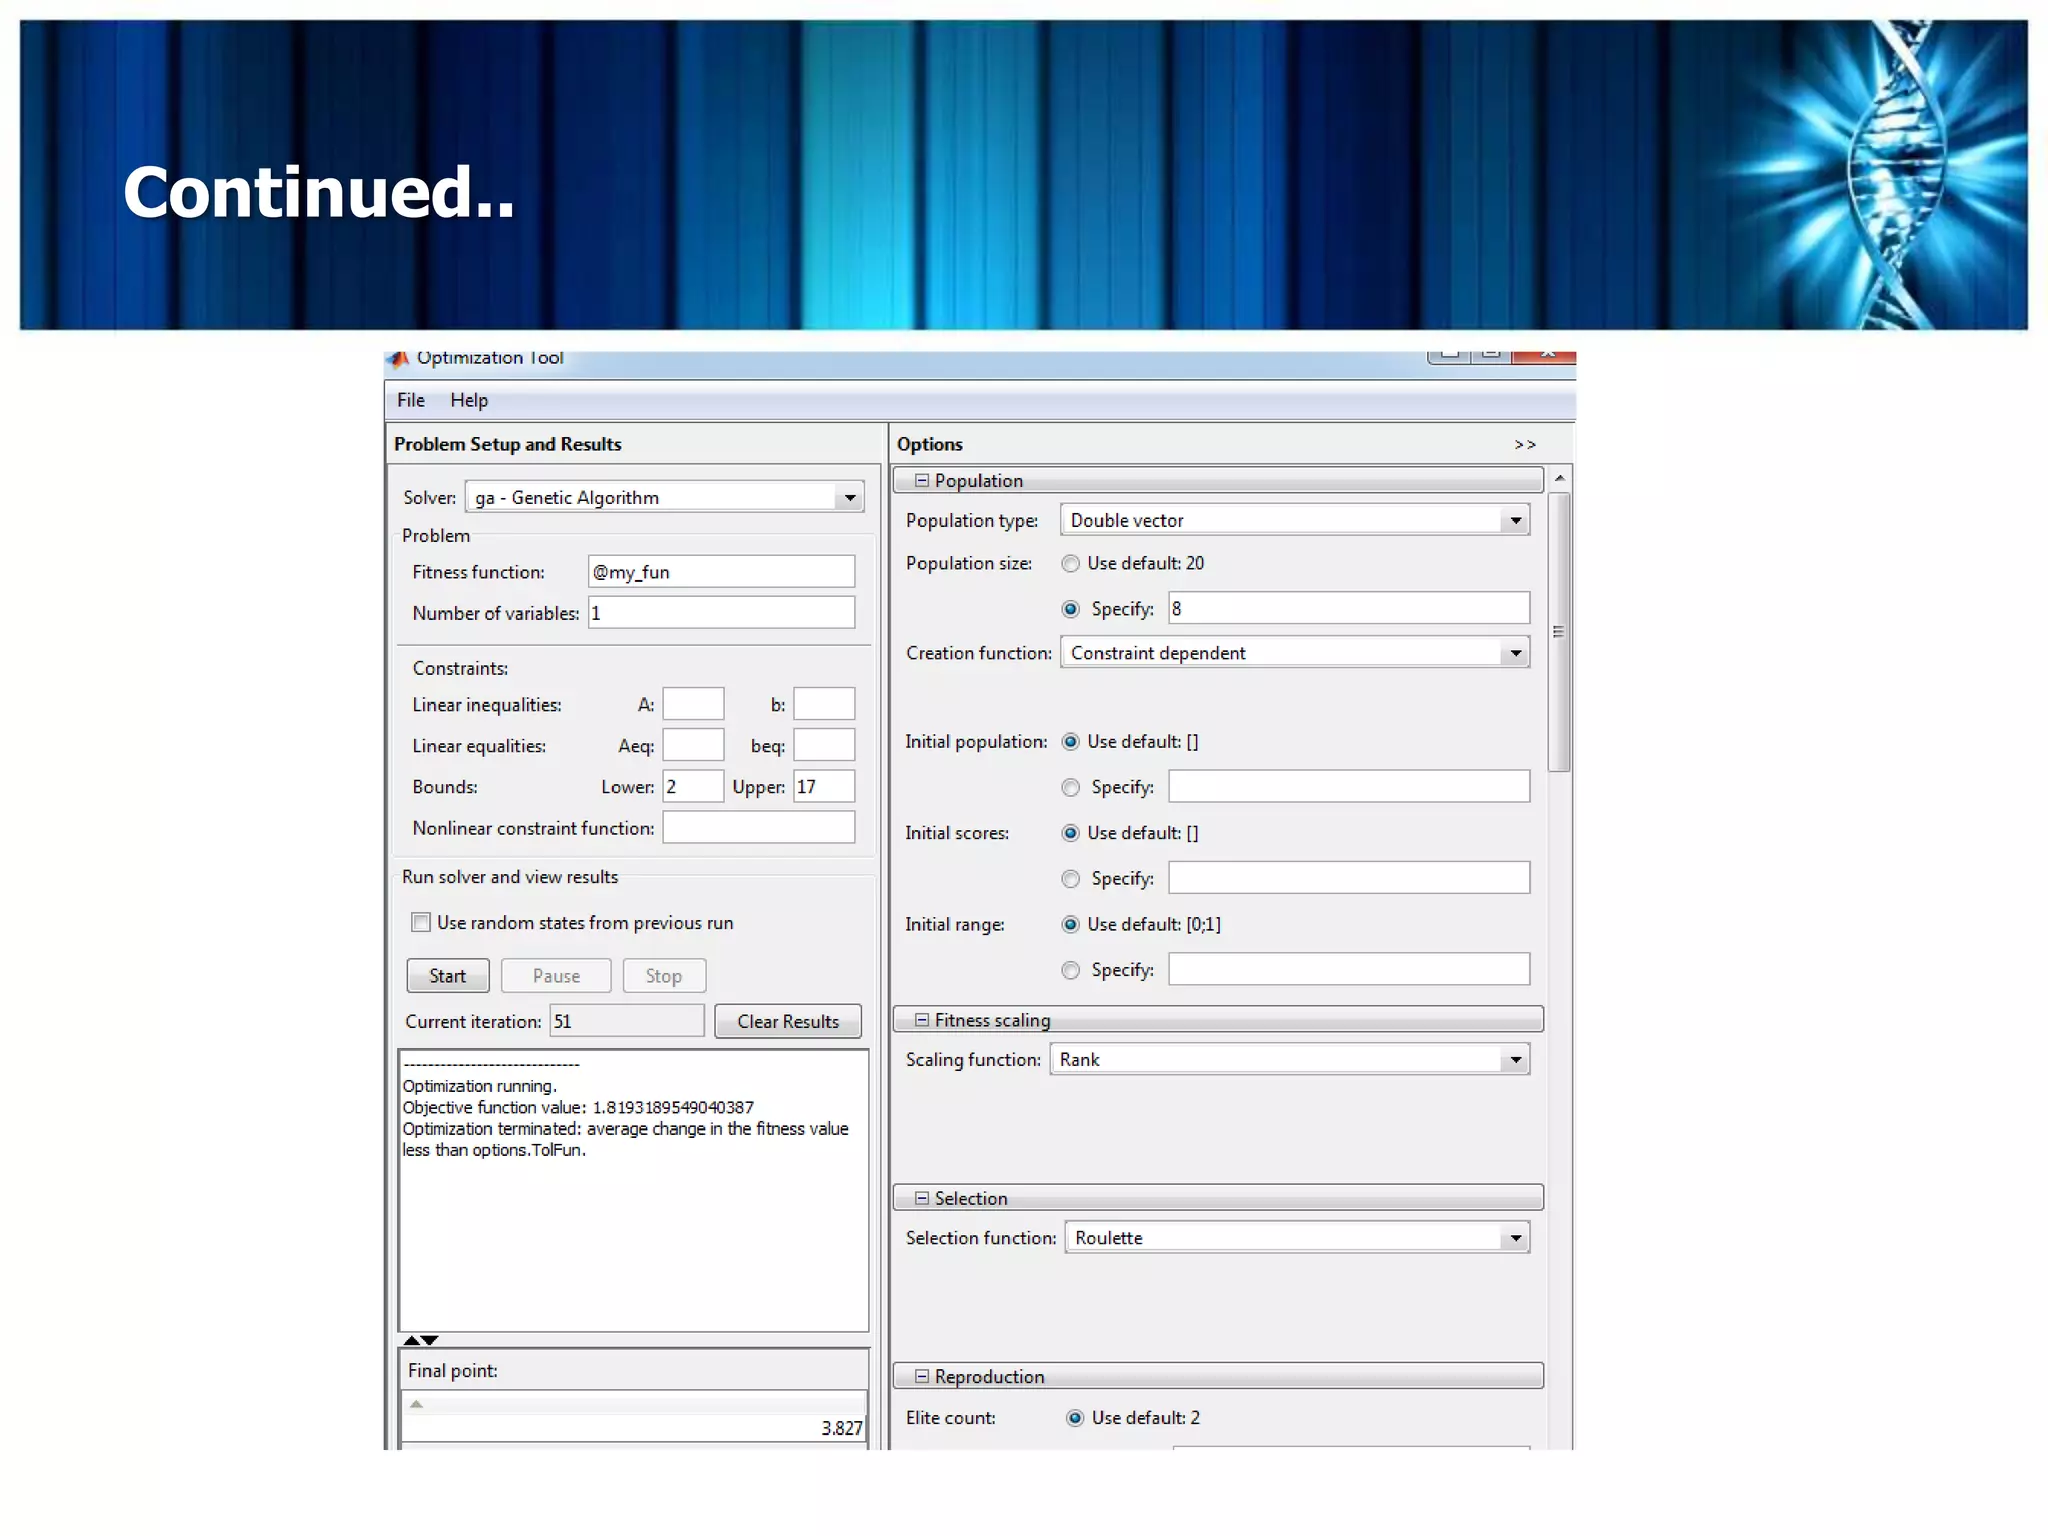Open the Solver dropdown list
Image resolution: width=2048 pixels, height=1536 pixels.
pyautogui.click(x=849, y=498)
